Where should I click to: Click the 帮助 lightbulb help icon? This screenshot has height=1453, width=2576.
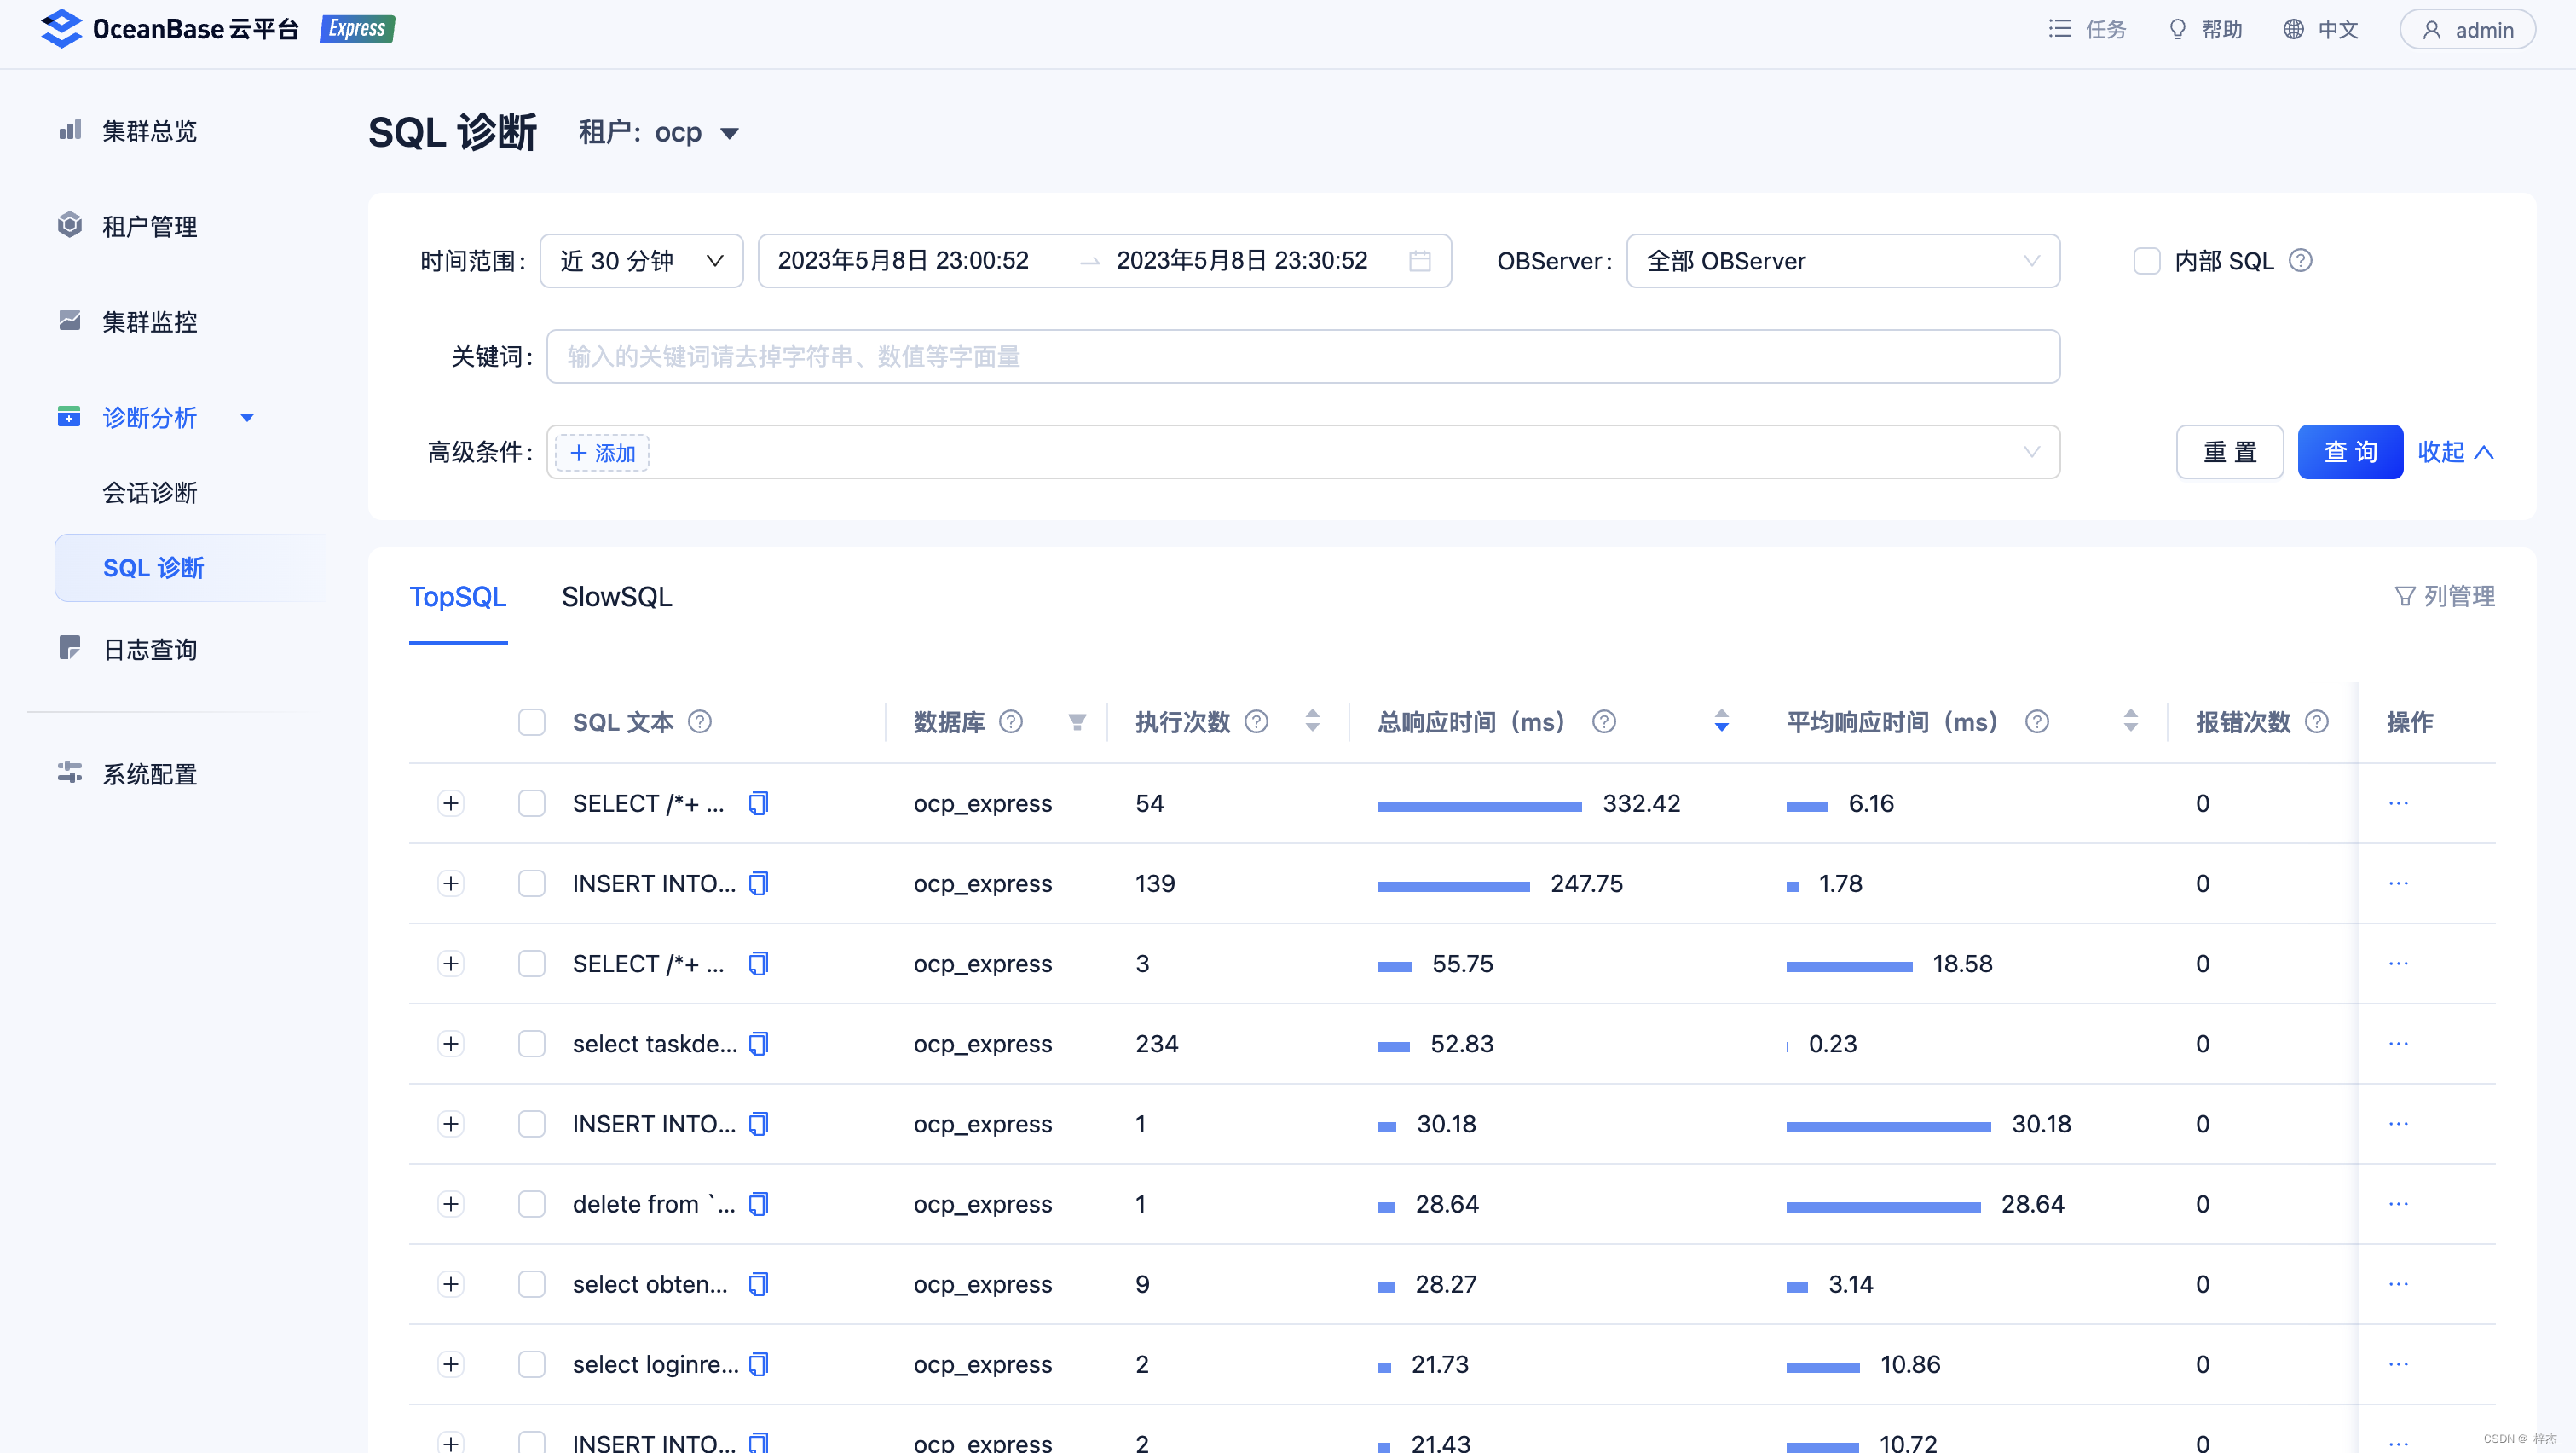(x=2177, y=30)
